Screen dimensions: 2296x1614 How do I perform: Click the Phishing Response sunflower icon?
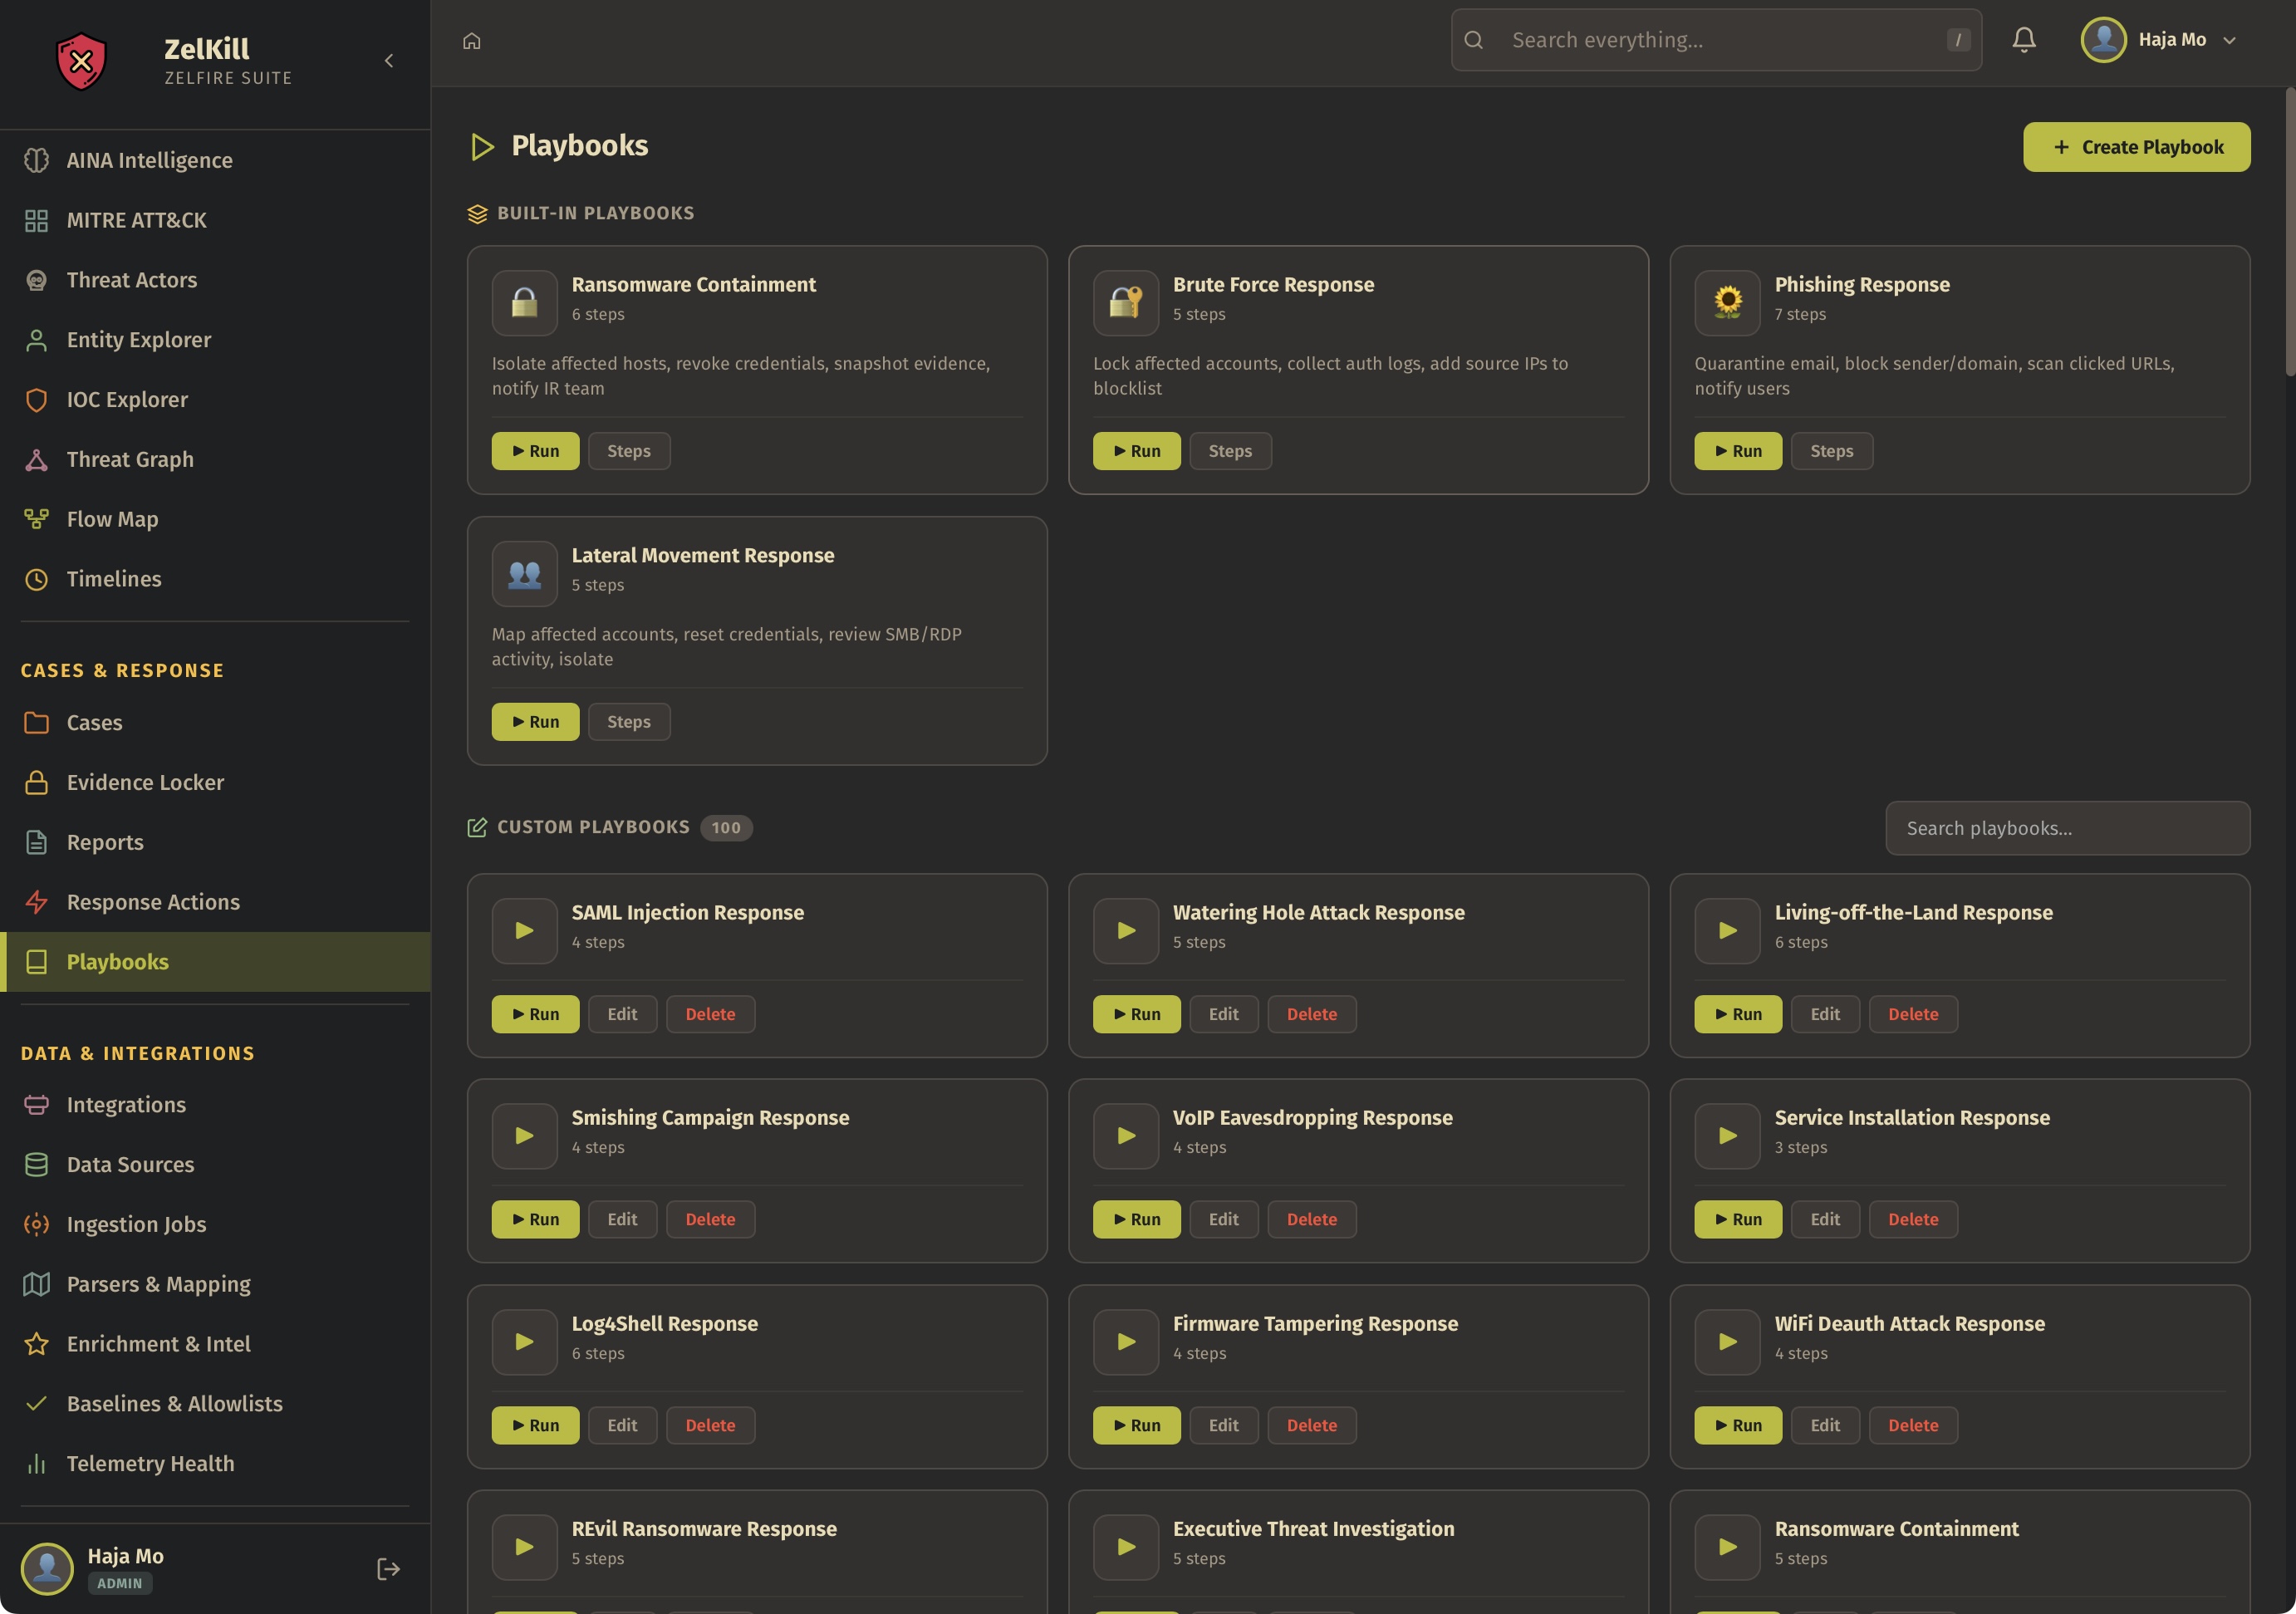click(1726, 303)
